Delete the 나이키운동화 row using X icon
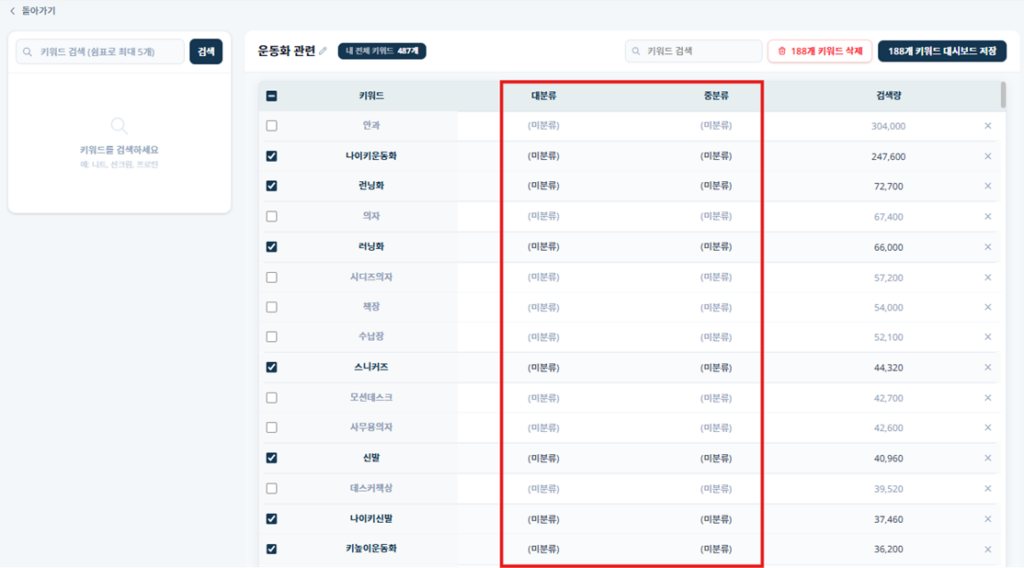Screen dimensions: 1024x568 (987, 156)
